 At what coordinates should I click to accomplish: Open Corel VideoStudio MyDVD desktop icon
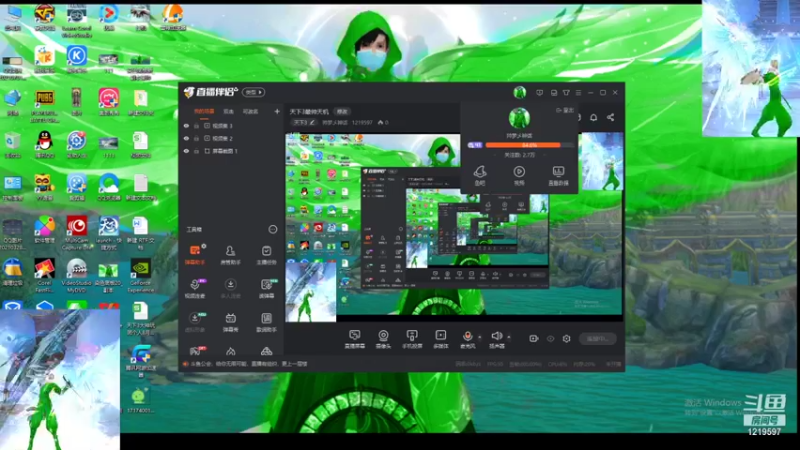click(77, 276)
